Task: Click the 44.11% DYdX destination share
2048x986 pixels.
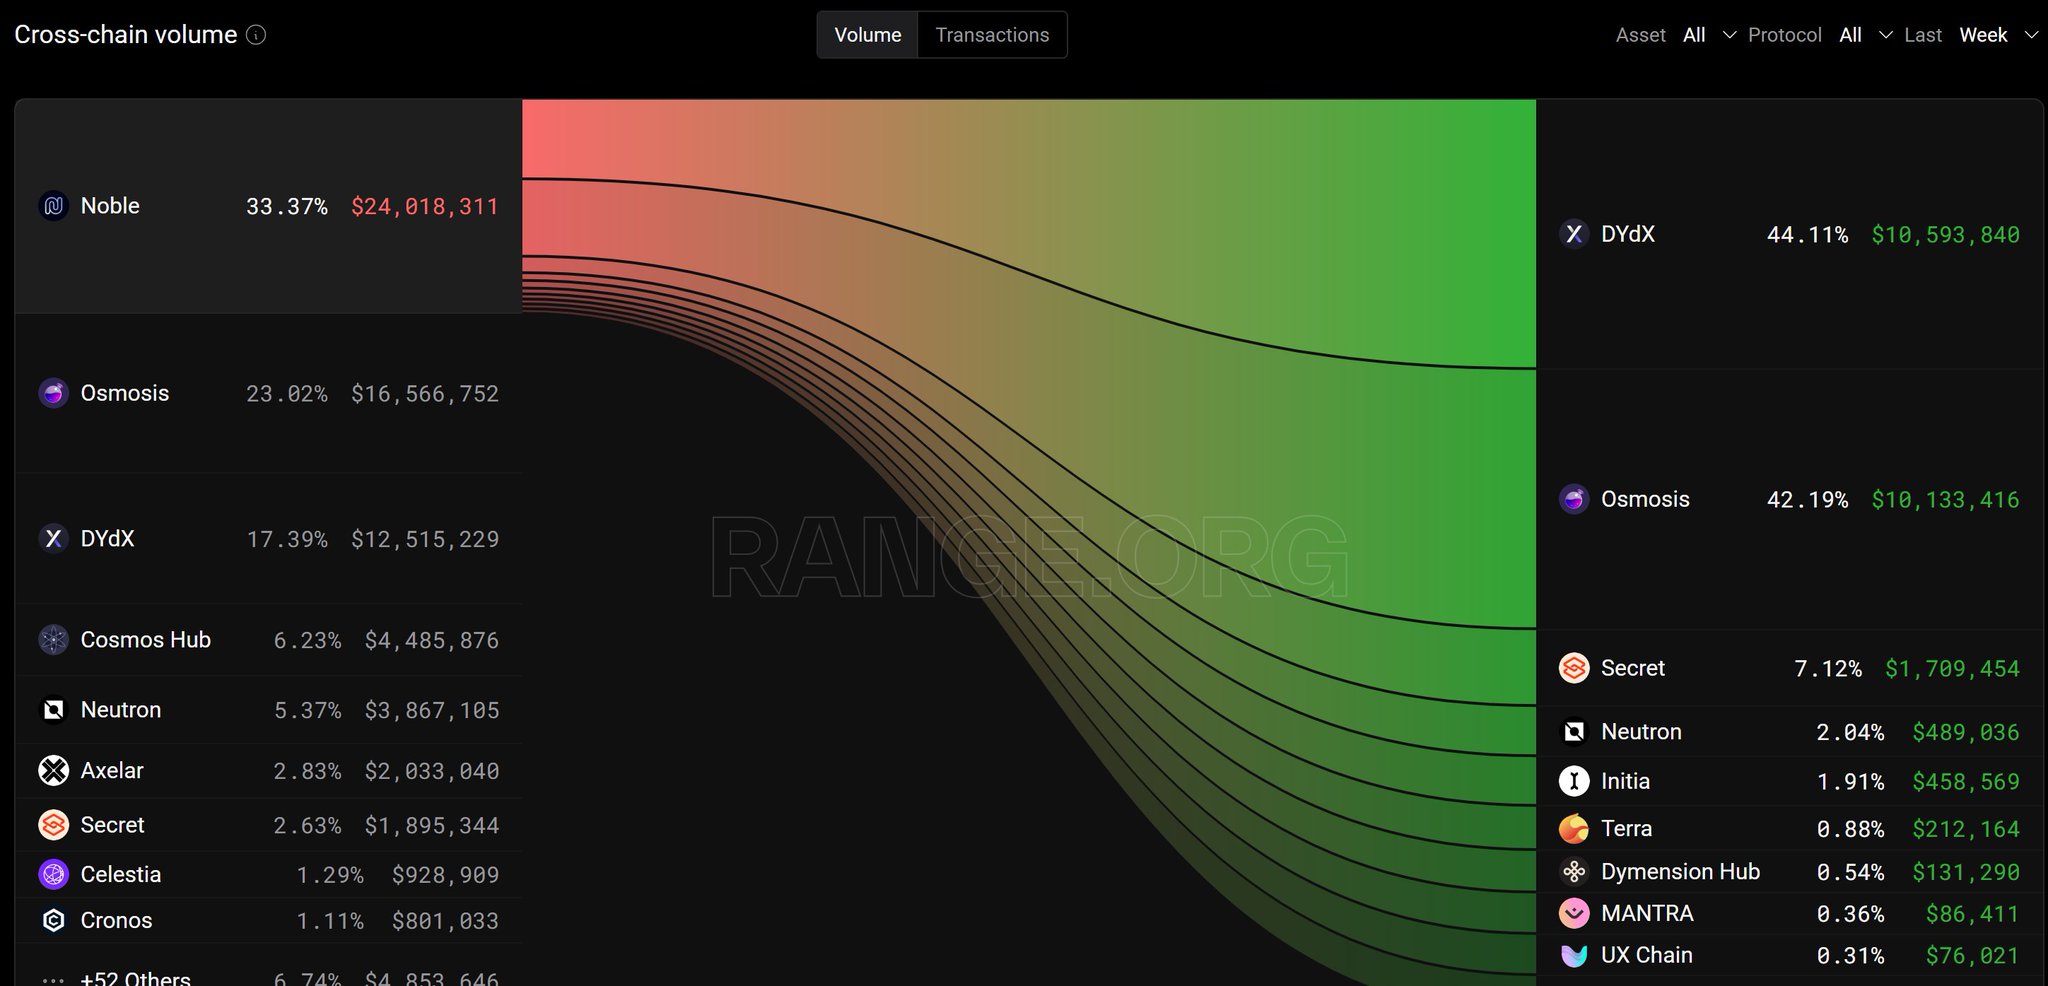Action: 1808,235
